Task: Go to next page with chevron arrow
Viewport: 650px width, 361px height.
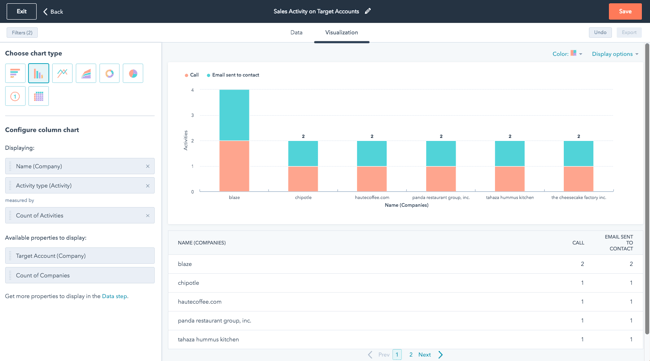Action: (x=441, y=355)
